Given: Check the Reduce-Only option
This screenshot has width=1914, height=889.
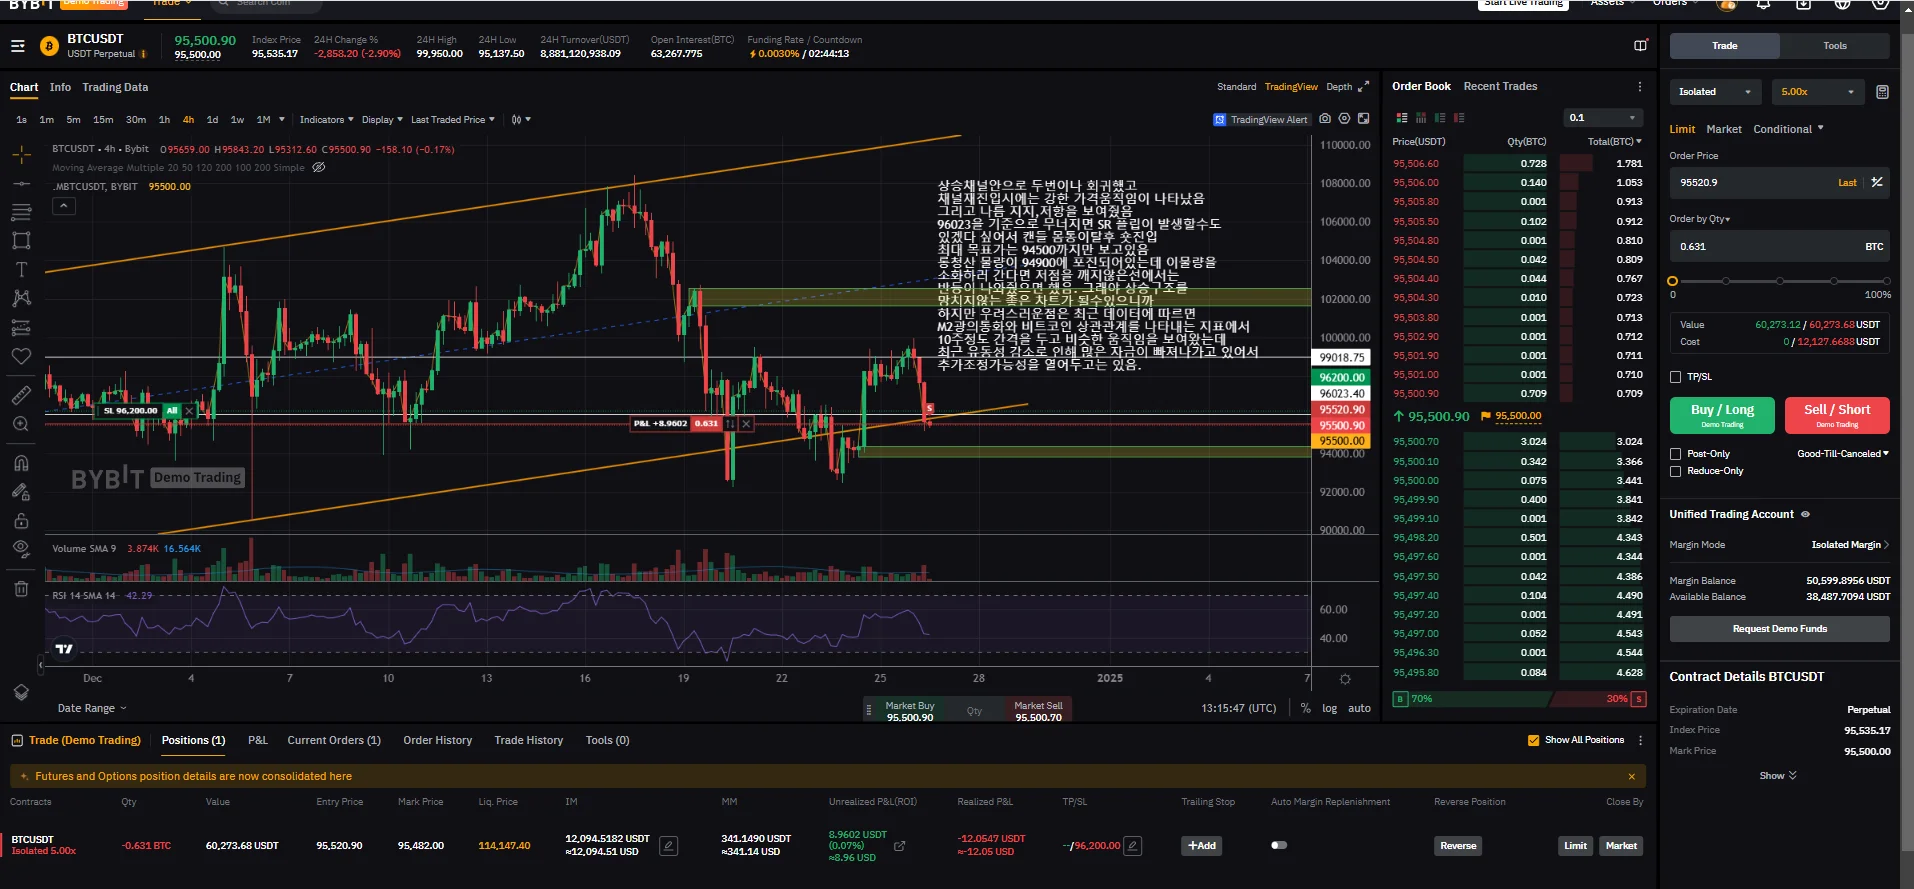Looking at the screenshot, I should [1675, 471].
